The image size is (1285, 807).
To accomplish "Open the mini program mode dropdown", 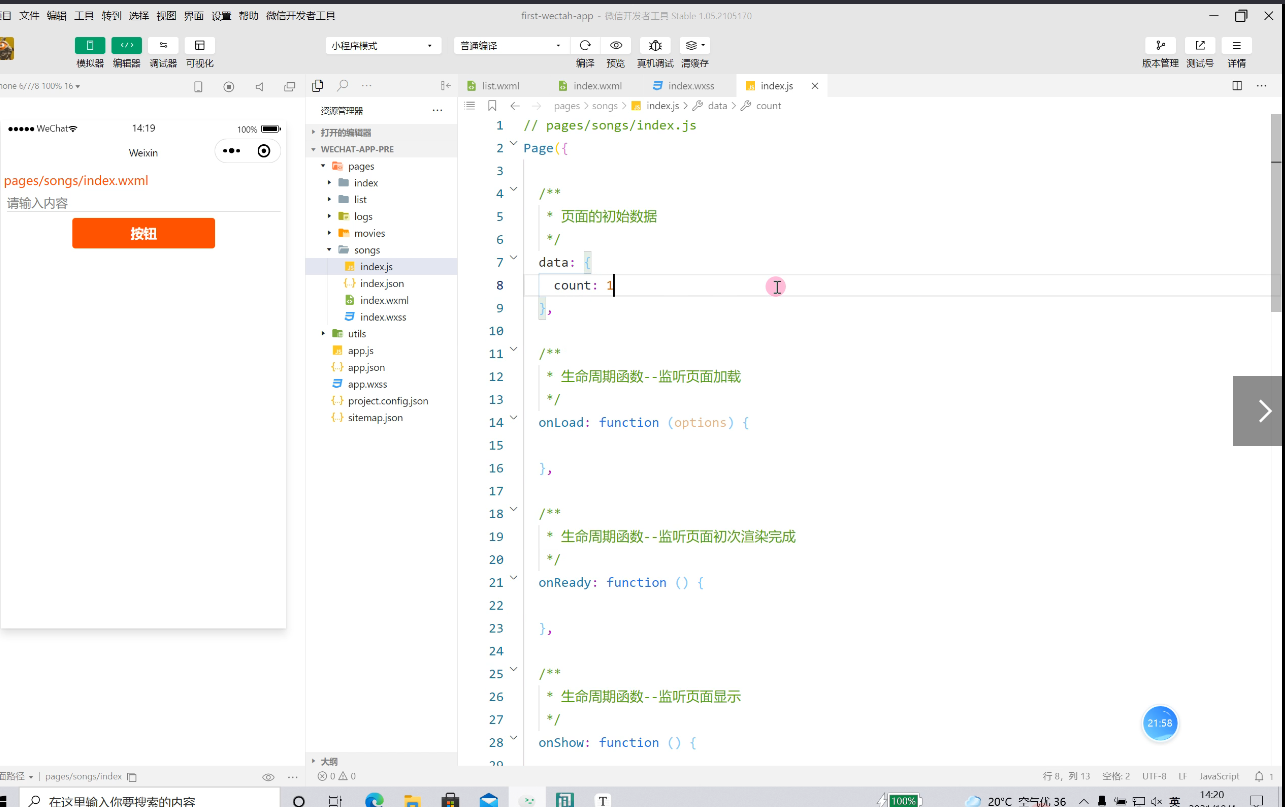I will click(384, 46).
